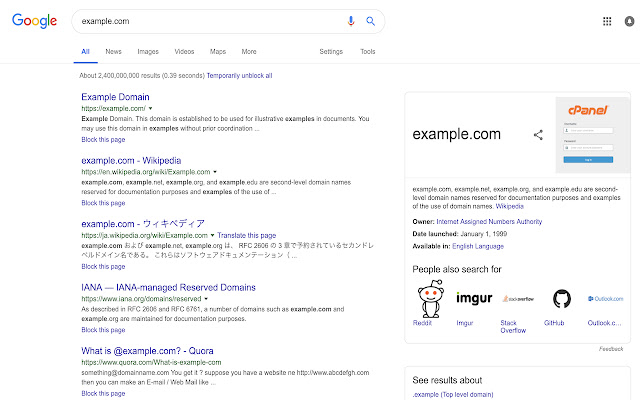Open the Stack Overflow text label
Screen dimensions: 640x400
click(513, 327)
